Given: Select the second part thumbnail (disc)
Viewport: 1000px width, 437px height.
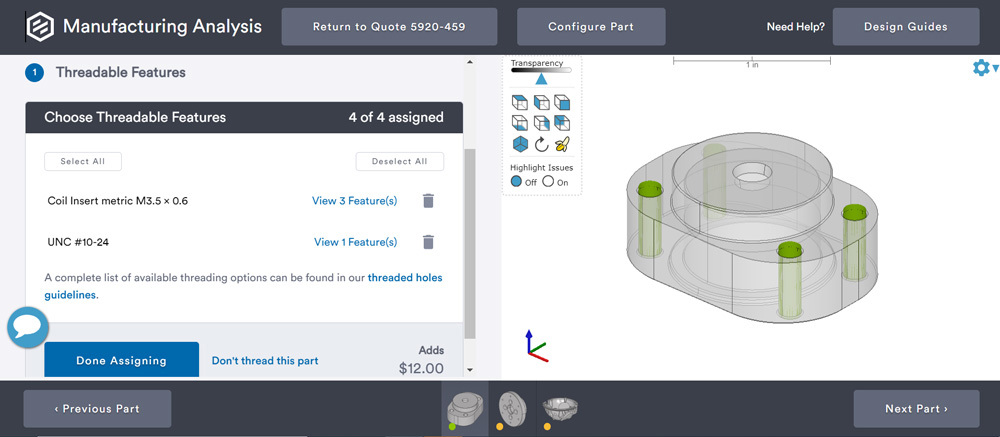Looking at the screenshot, I should coord(510,407).
